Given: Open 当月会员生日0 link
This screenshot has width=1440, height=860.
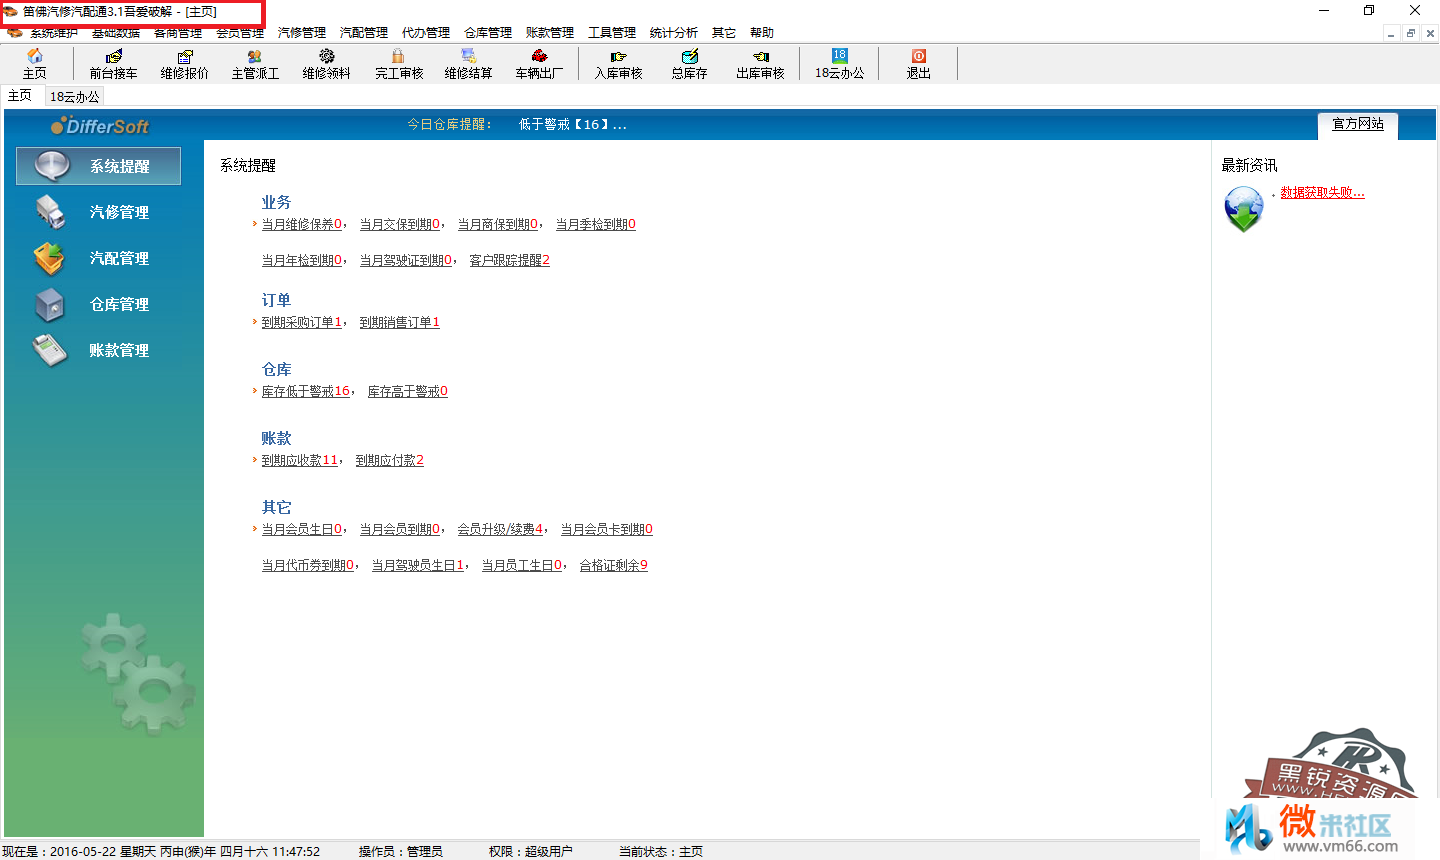Looking at the screenshot, I should tap(302, 530).
